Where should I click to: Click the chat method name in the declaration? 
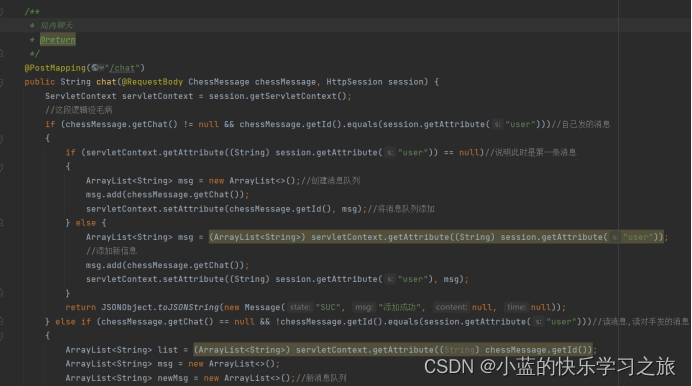[x=106, y=82]
